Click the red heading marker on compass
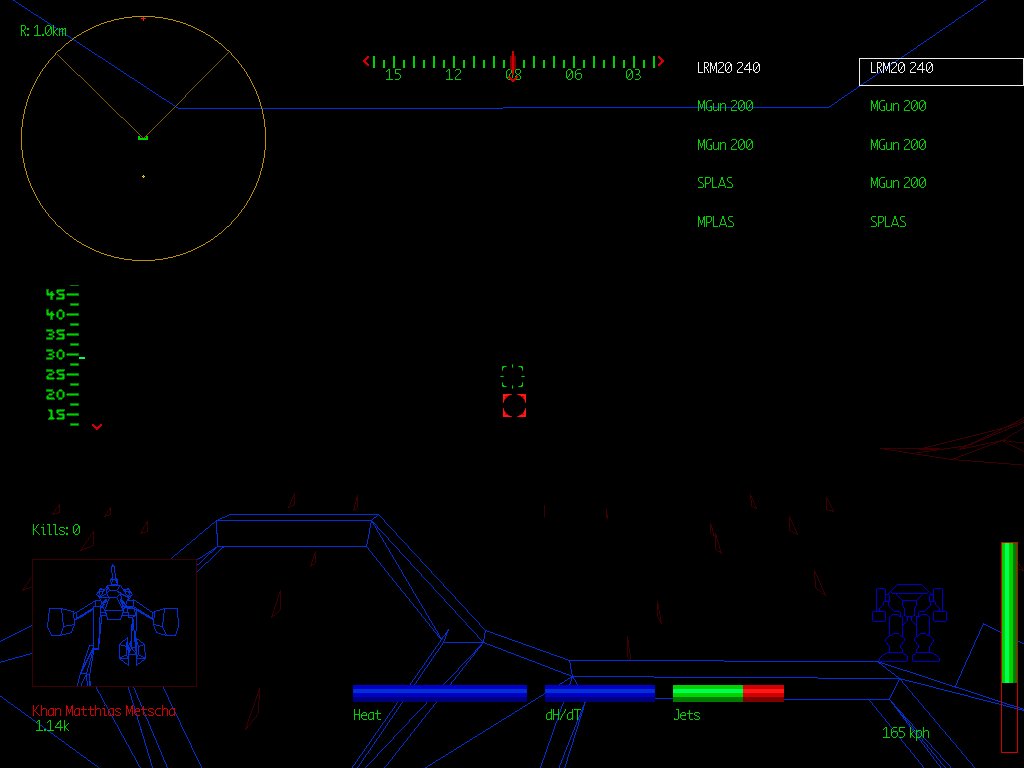Viewport: 1024px width, 768px height. [513, 61]
